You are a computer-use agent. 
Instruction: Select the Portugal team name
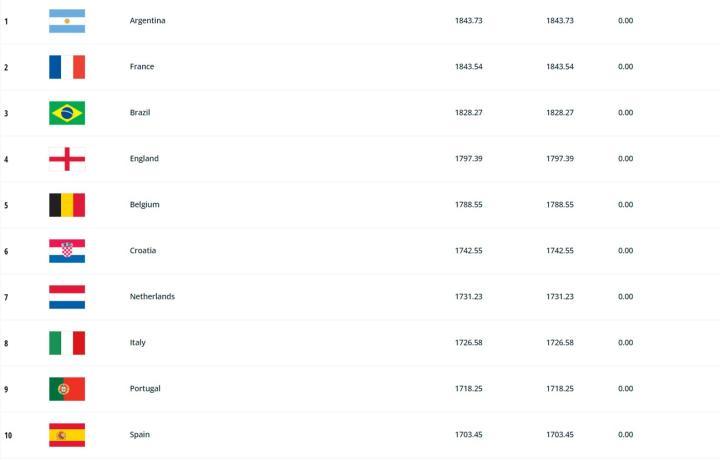[145, 389]
